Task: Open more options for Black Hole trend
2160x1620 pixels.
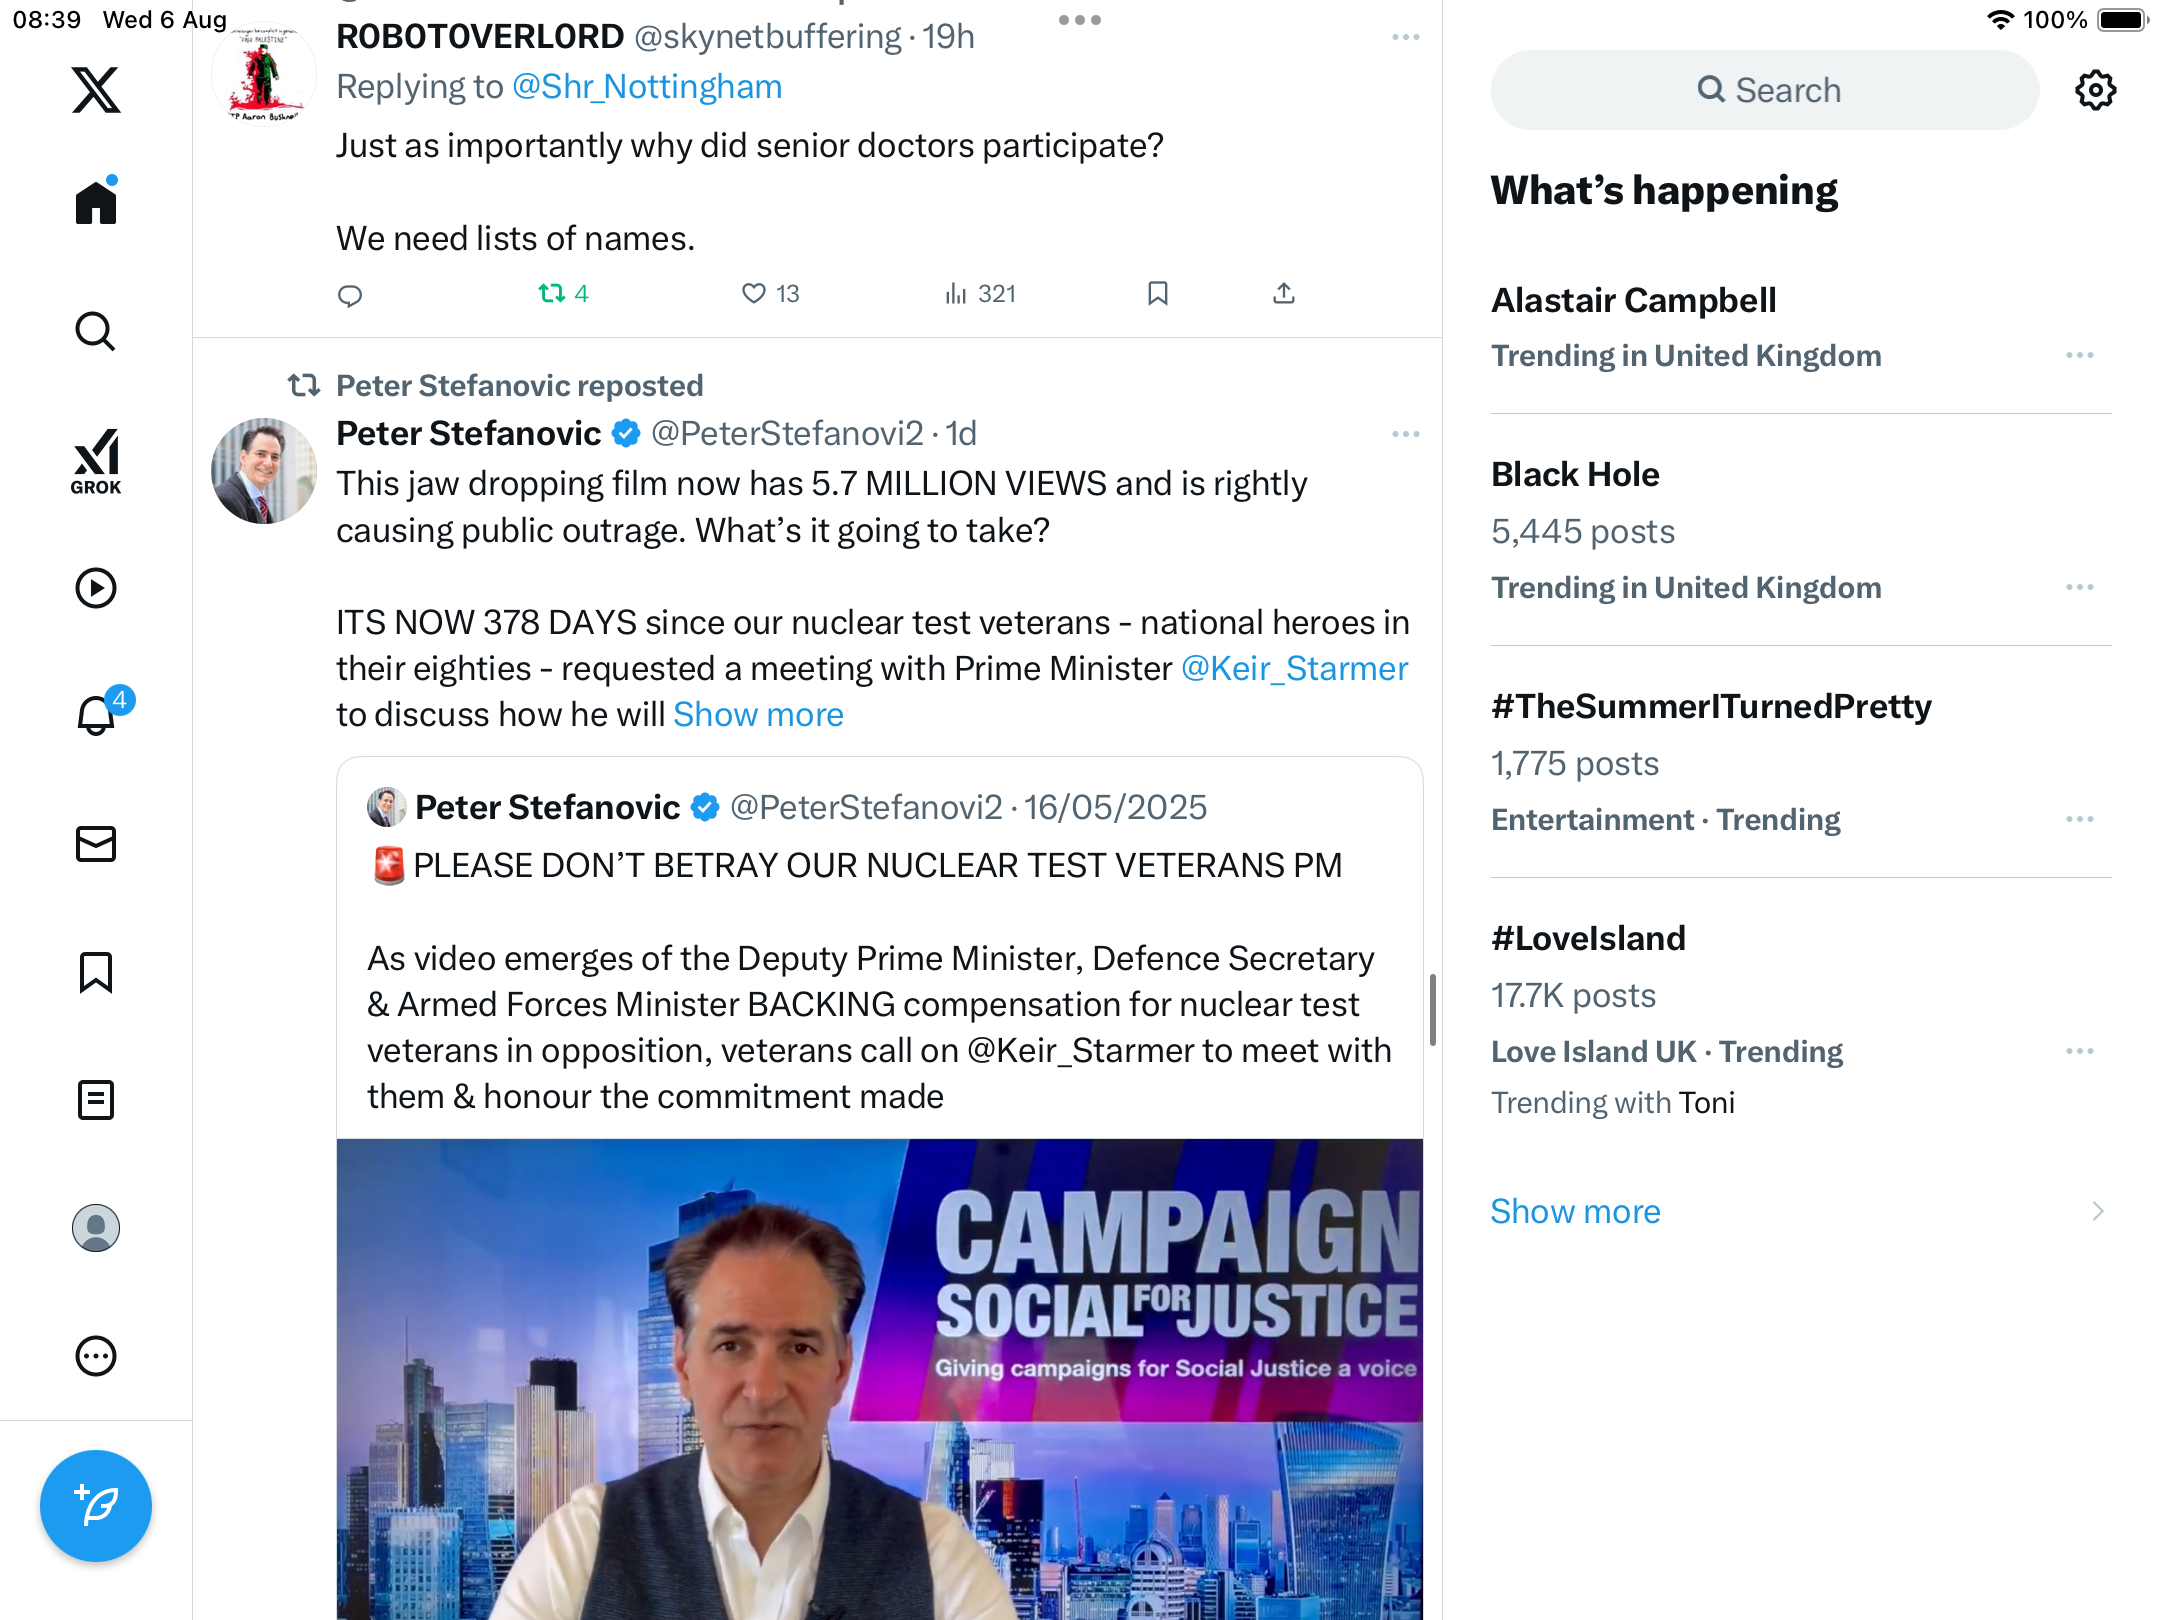Action: [x=2079, y=587]
